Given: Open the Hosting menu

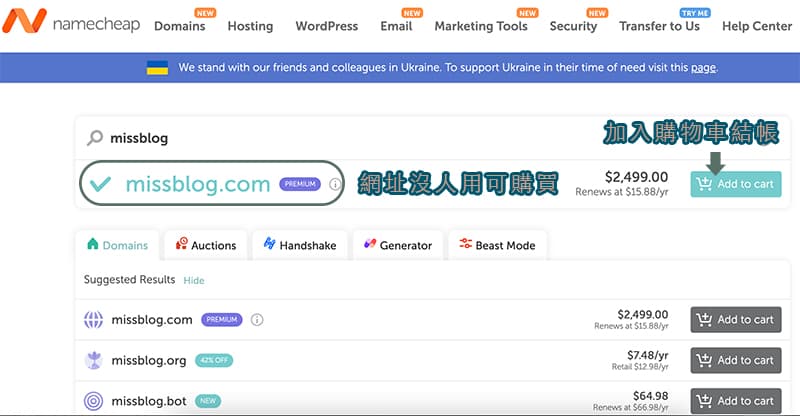Looking at the screenshot, I should (x=250, y=26).
